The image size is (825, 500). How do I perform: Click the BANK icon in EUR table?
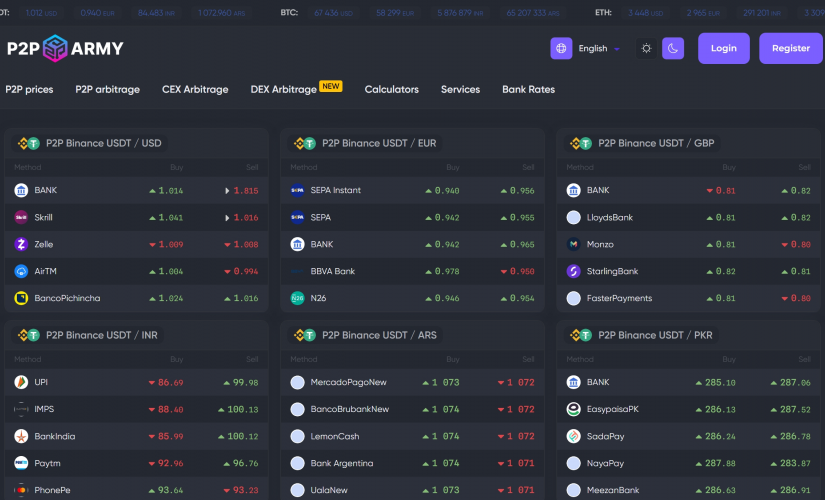(297, 244)
